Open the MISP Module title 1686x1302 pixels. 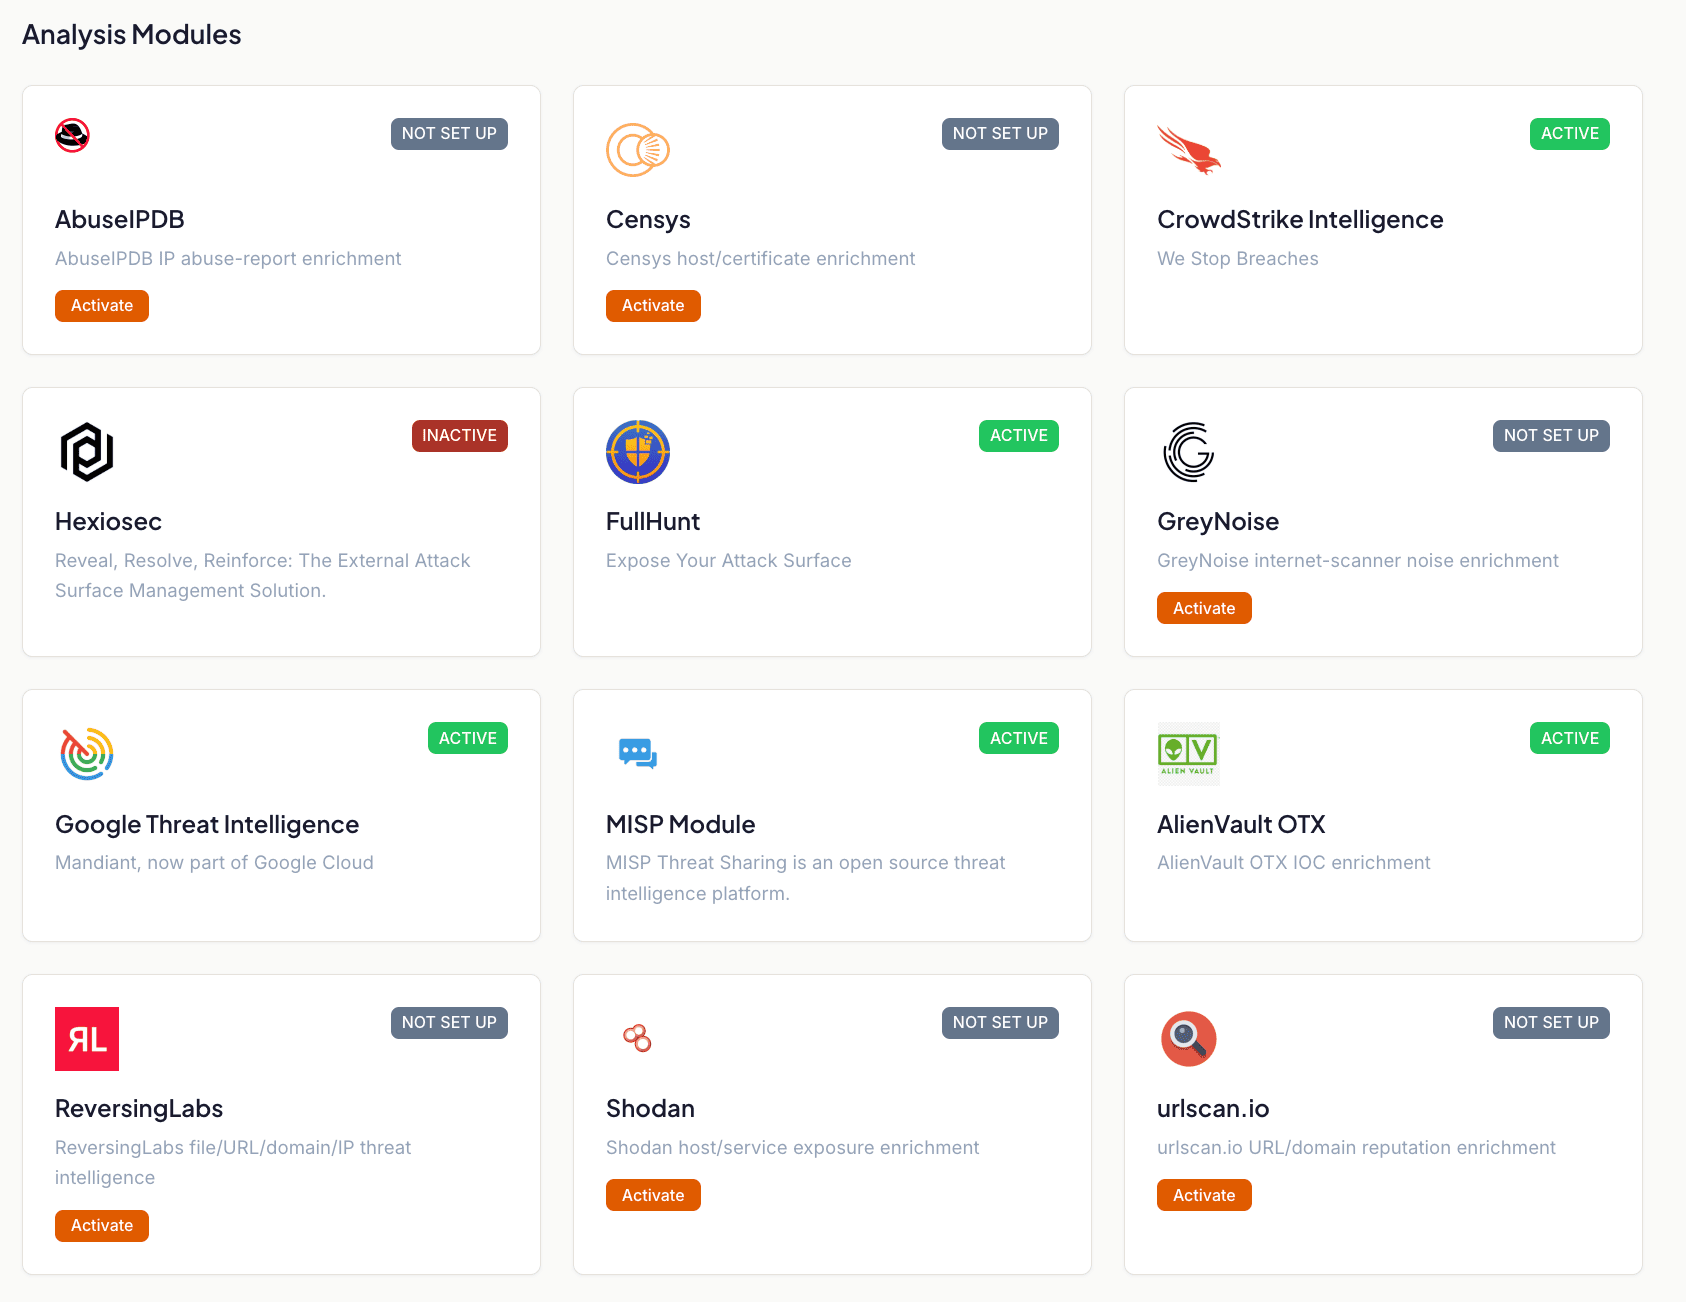pyautogui.click(x=681, y=825)
